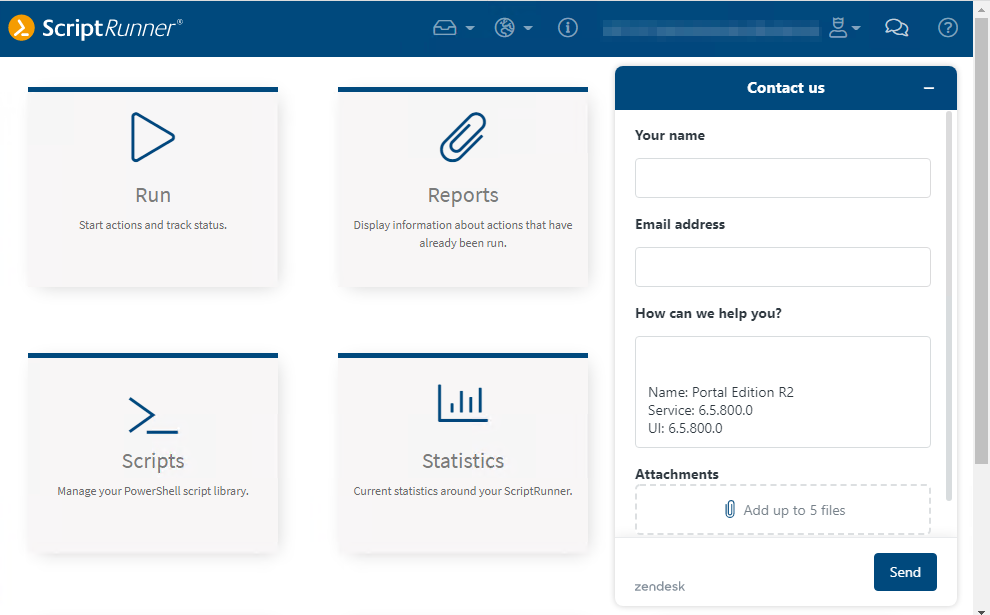Viewport: 990px width, 615px height.
Task: Click the Your name input field
Action: point(782,178)
